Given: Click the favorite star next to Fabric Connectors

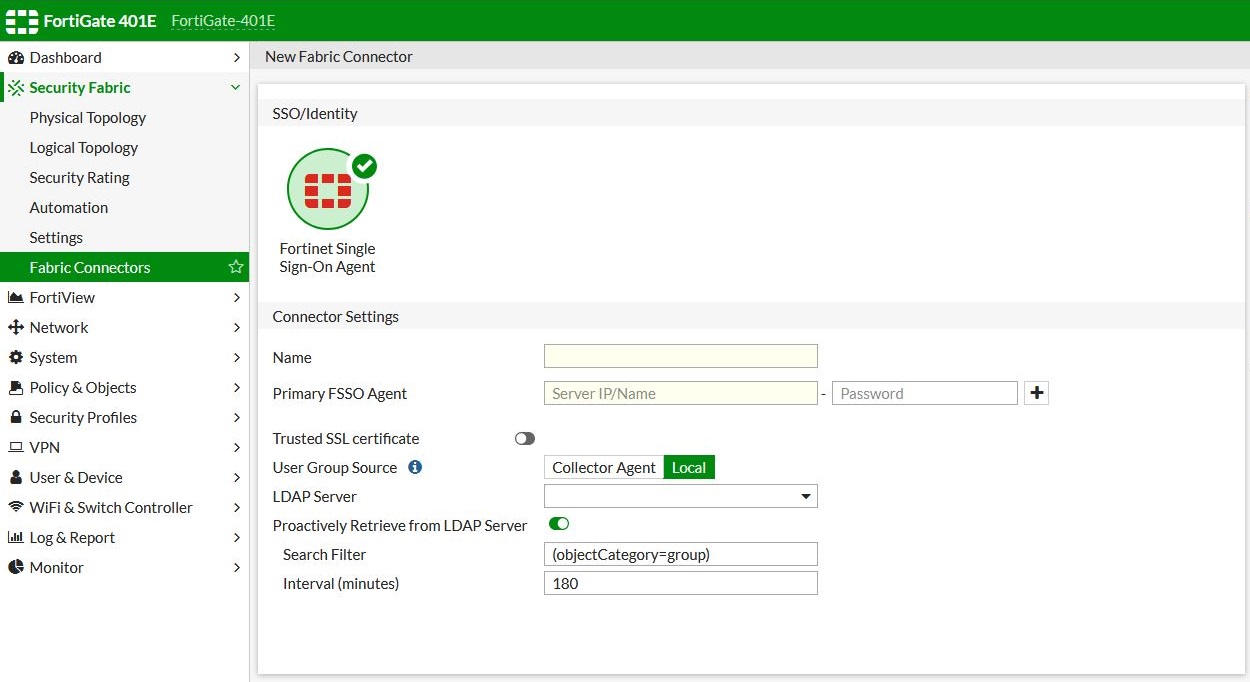Looking at the screenshot, I should (x=236, y=267).
